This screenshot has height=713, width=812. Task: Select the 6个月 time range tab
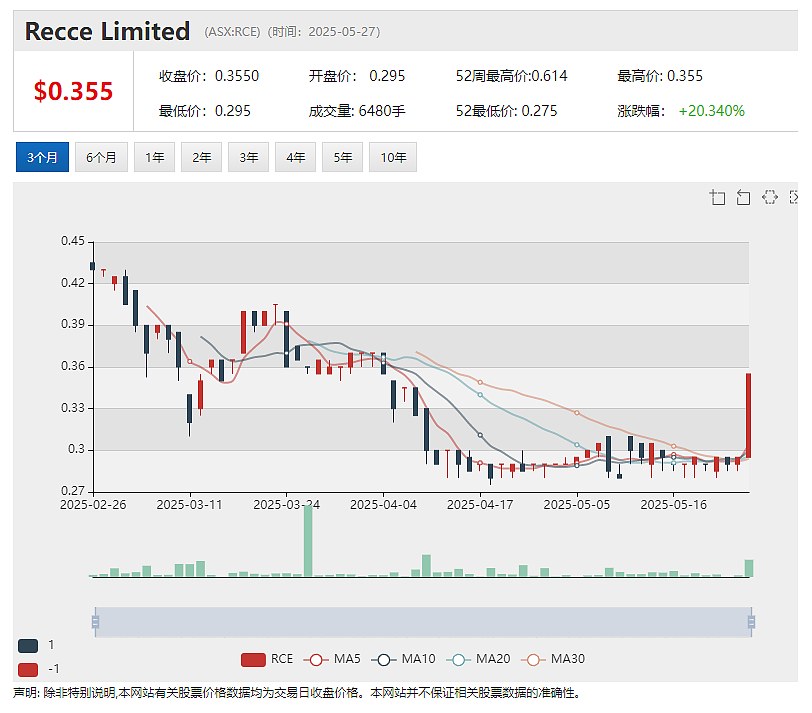tap(102, 157)
